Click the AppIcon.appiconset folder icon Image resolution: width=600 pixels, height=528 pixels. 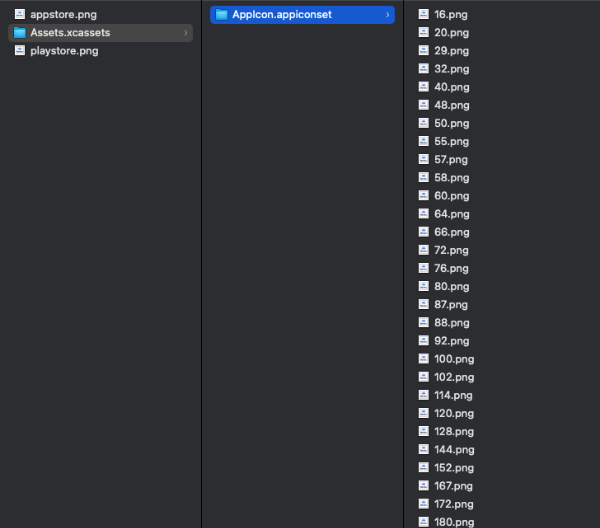pos(222,15)
